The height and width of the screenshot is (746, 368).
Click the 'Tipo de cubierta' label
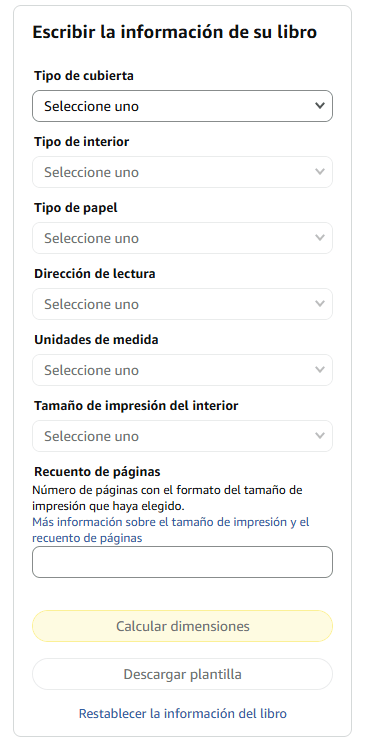(x=84, y=76)
